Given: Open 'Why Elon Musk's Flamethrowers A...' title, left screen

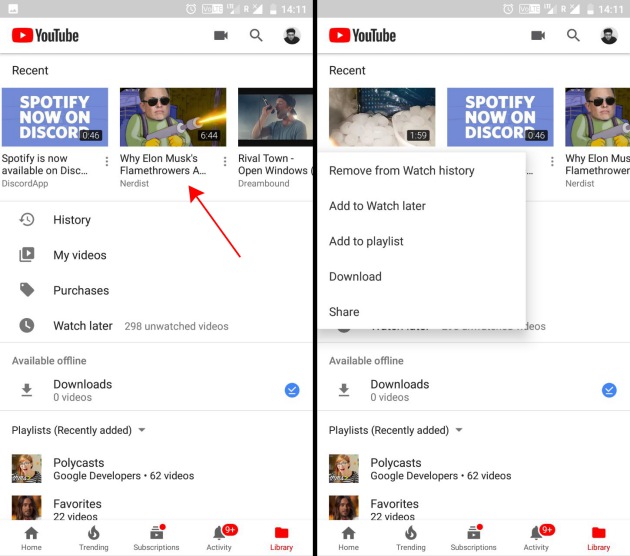Looking at the screenshot, I should (163, 164).
